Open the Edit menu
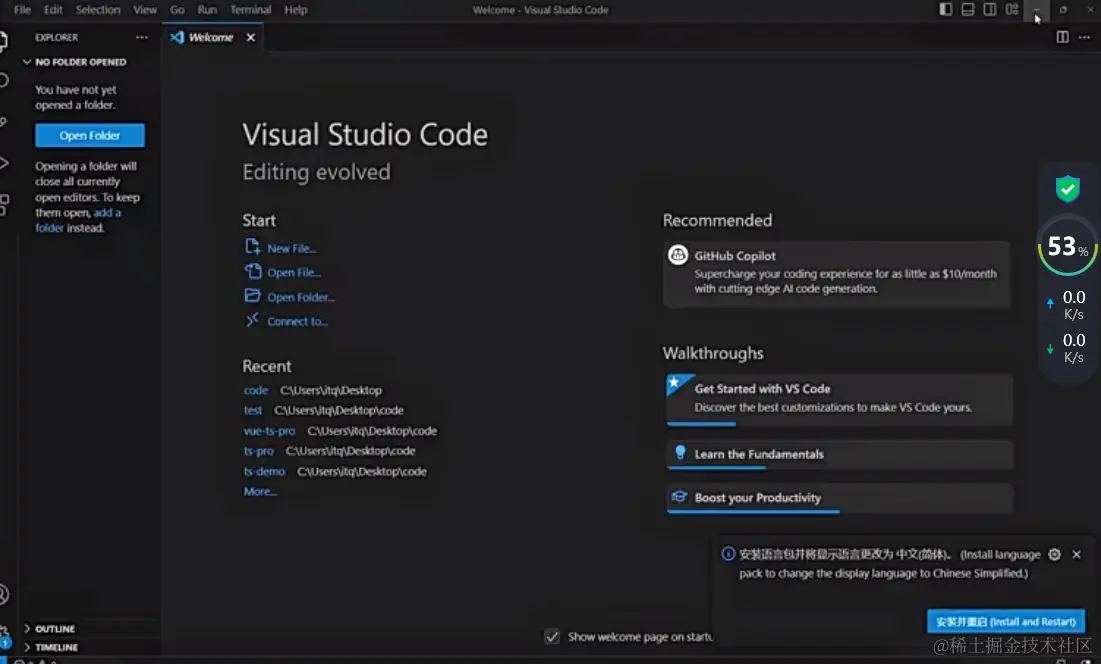 53,10
